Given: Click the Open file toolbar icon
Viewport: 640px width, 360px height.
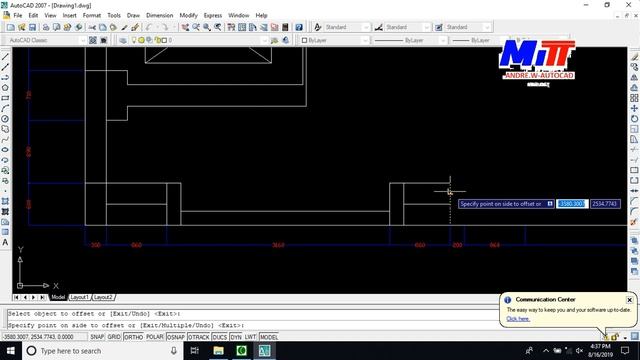Looking at the screenshot, I should [22, 27].
